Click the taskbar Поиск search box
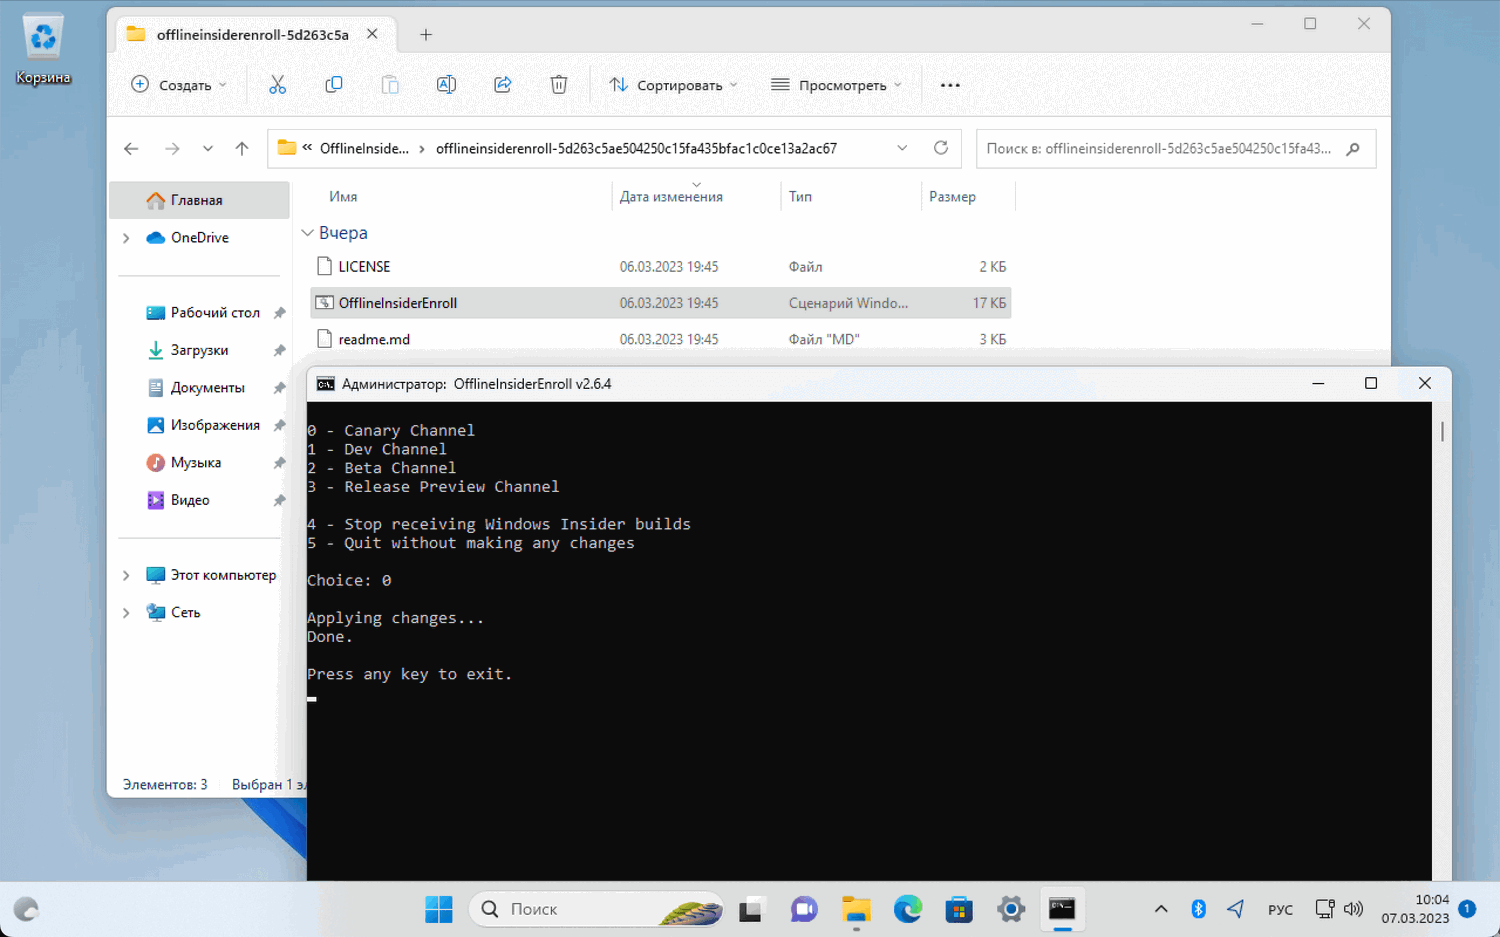 coord(596,909)
